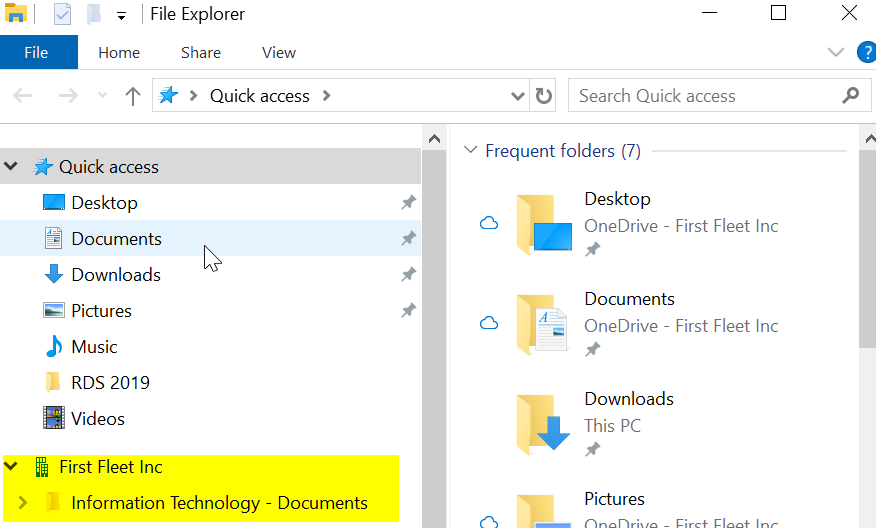876x528 pixels.
Task: Click Quick access breadcrumb in address bar
Action: coord(259,96)
